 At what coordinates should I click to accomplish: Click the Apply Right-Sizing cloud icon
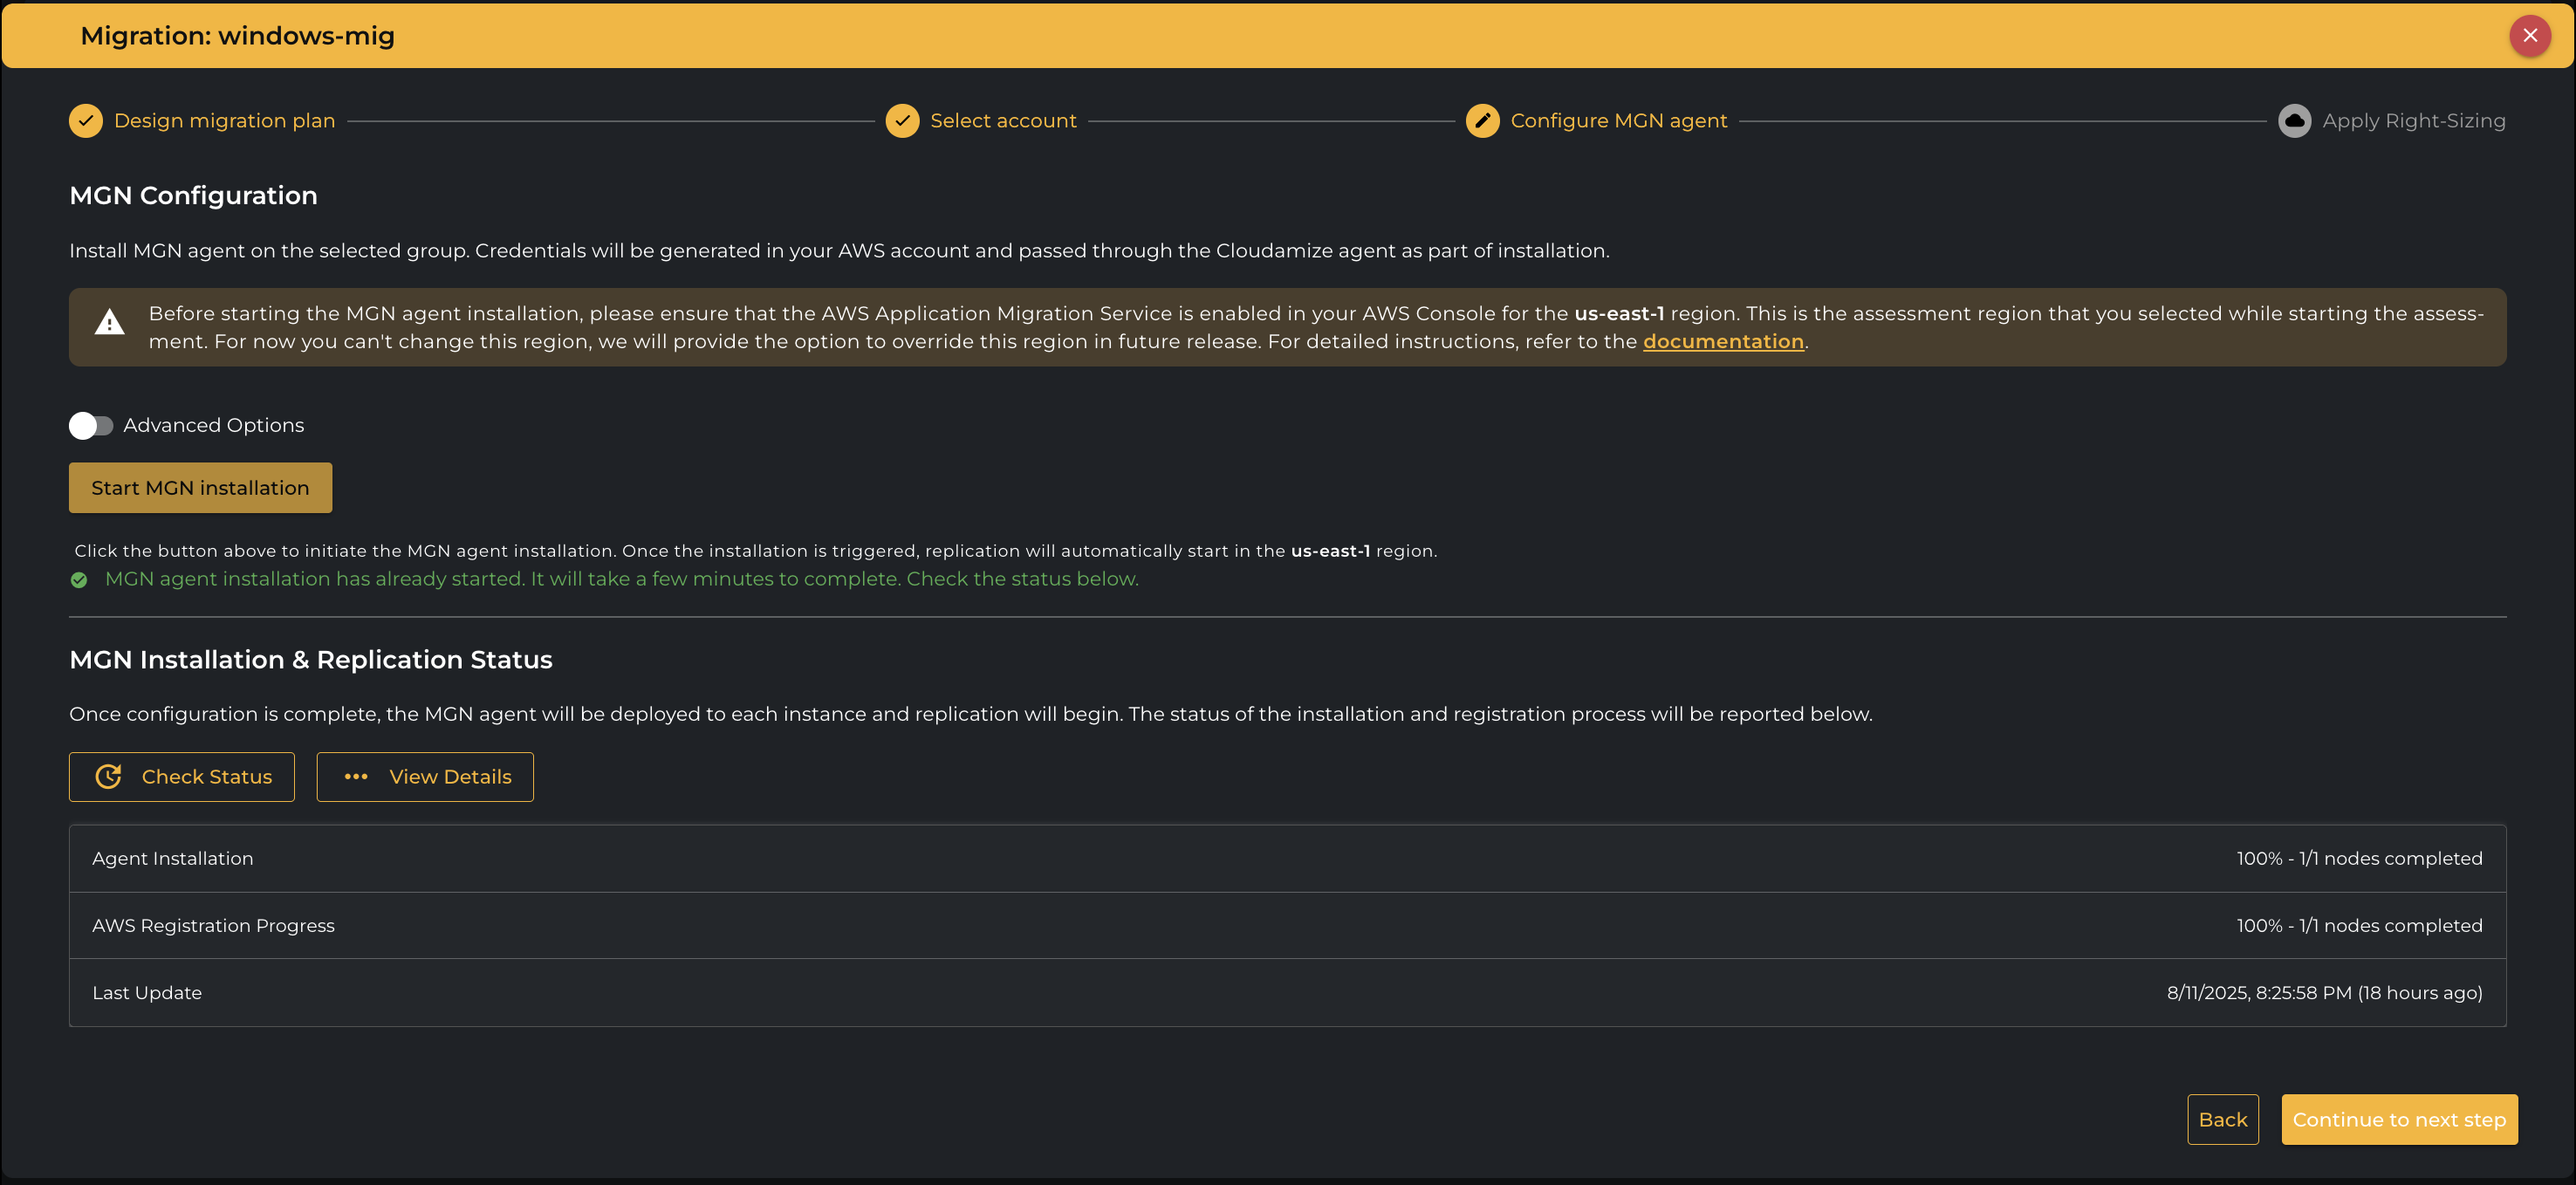click(2294, 121)
